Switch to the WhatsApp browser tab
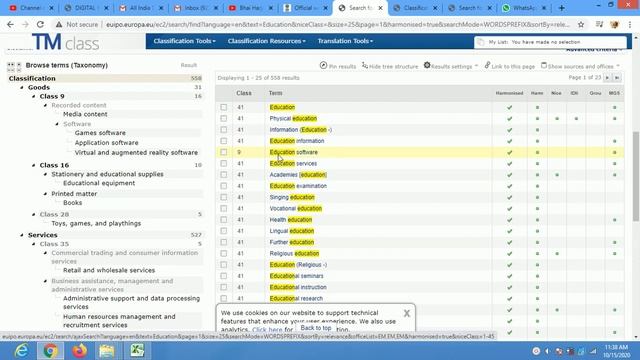 click(523, 8)
